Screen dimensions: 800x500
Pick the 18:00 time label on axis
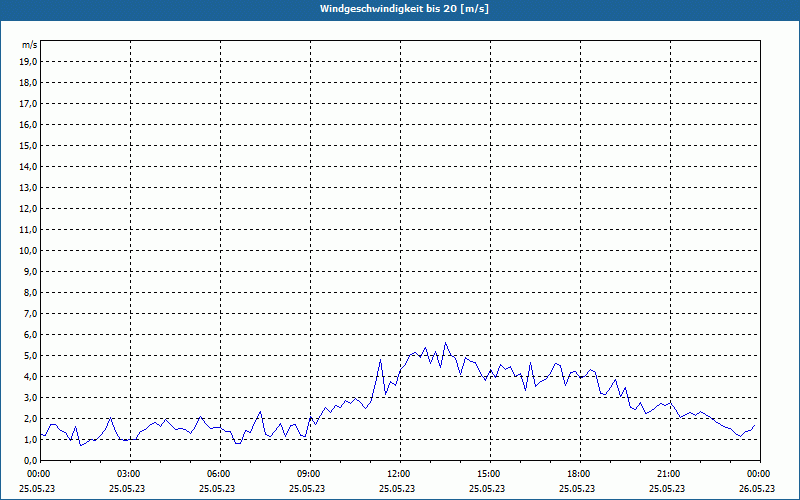(x=578, y=474)
